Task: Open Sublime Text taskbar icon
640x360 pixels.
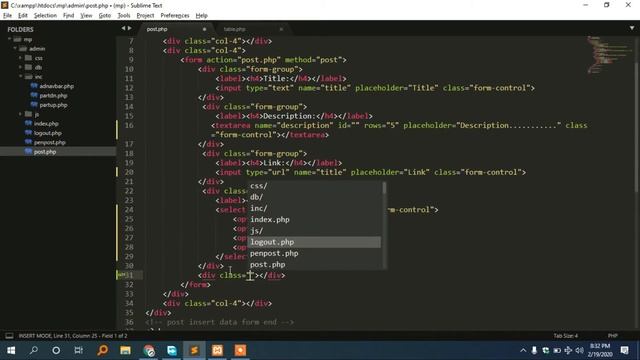Action: pyautogui.click(x=194, y=350)
